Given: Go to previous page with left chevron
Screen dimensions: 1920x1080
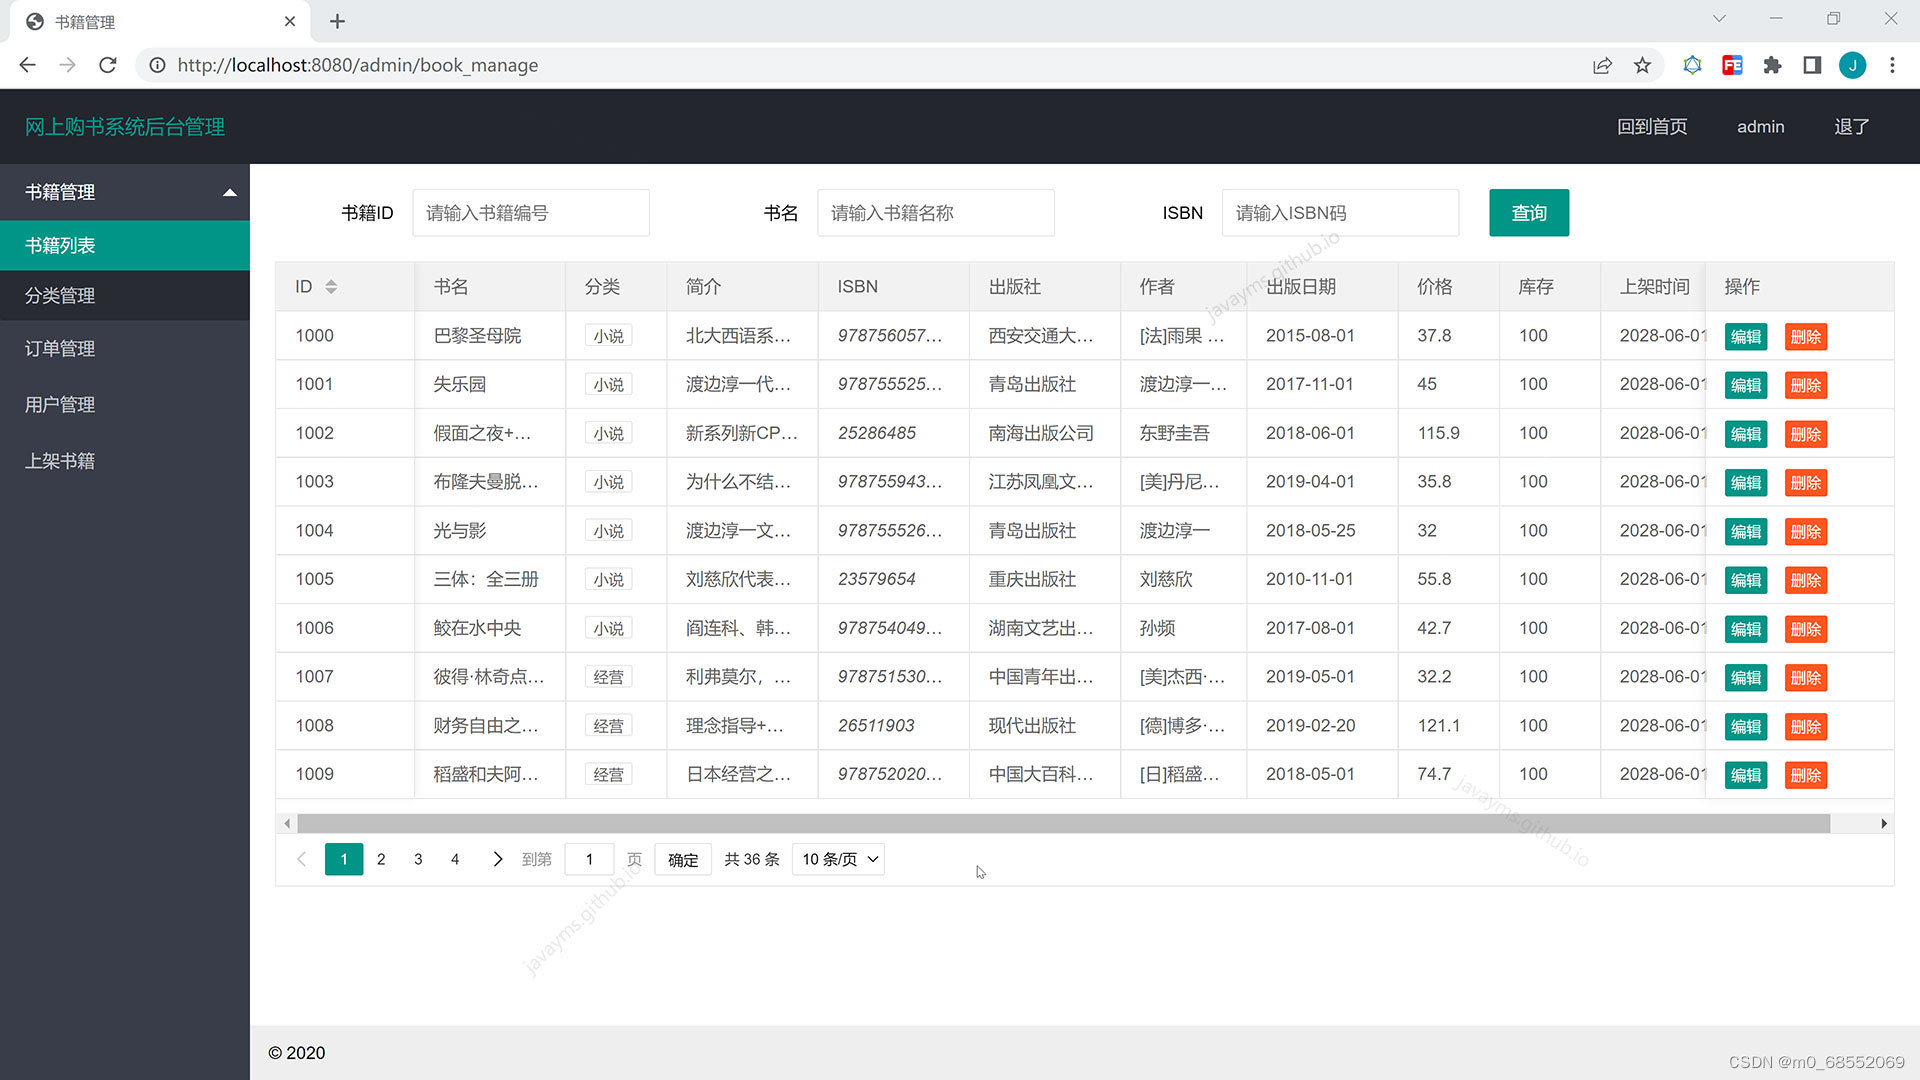Looking at the screenshot, I should [301, 859].
